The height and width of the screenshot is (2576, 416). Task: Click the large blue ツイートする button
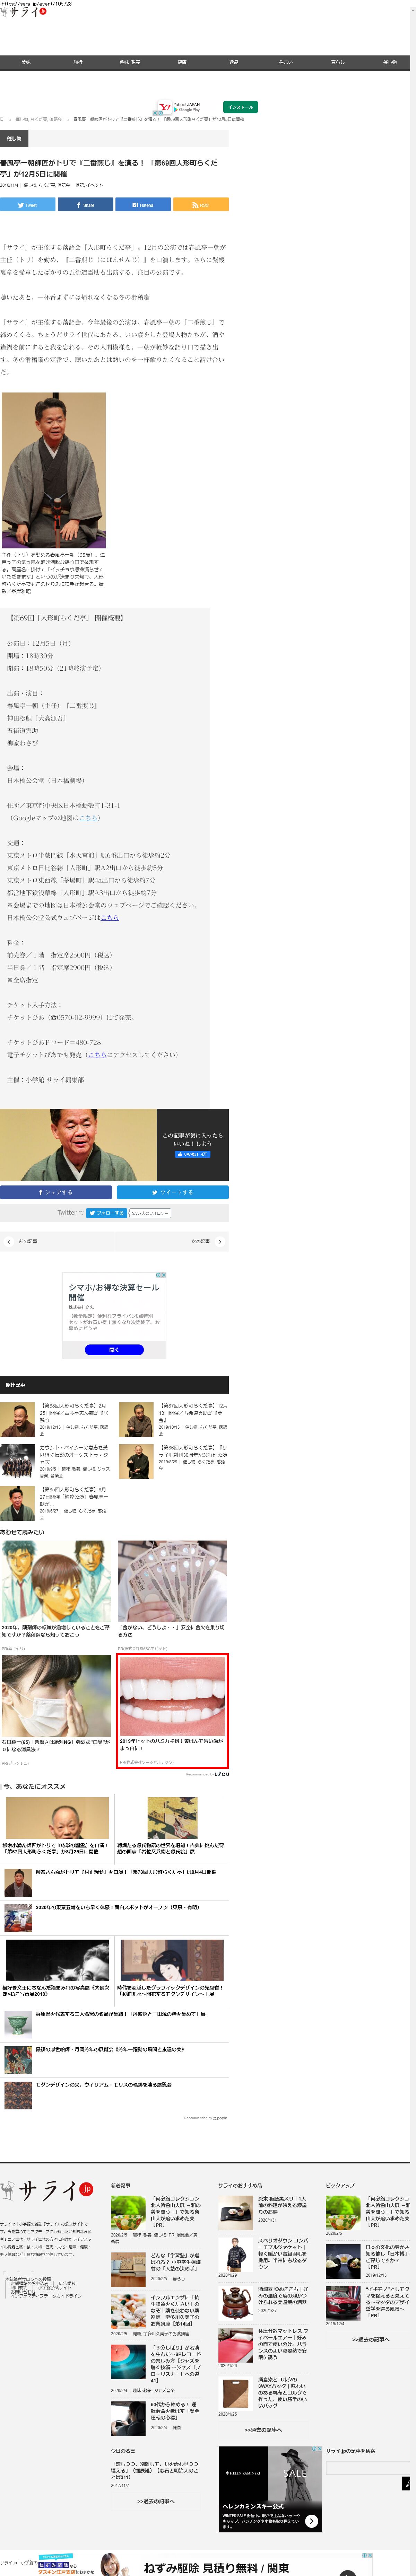tap(172, 1192)
